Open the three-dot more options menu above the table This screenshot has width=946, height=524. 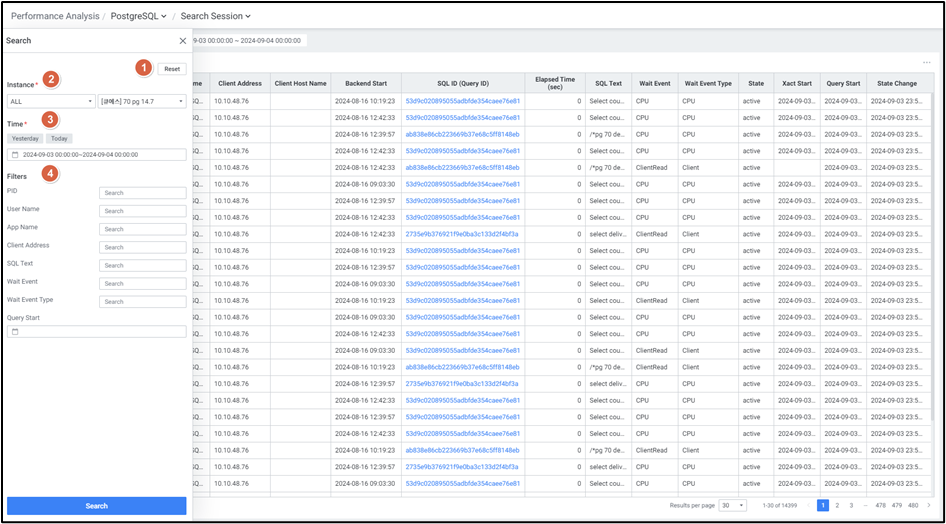(x=926, y=63)
